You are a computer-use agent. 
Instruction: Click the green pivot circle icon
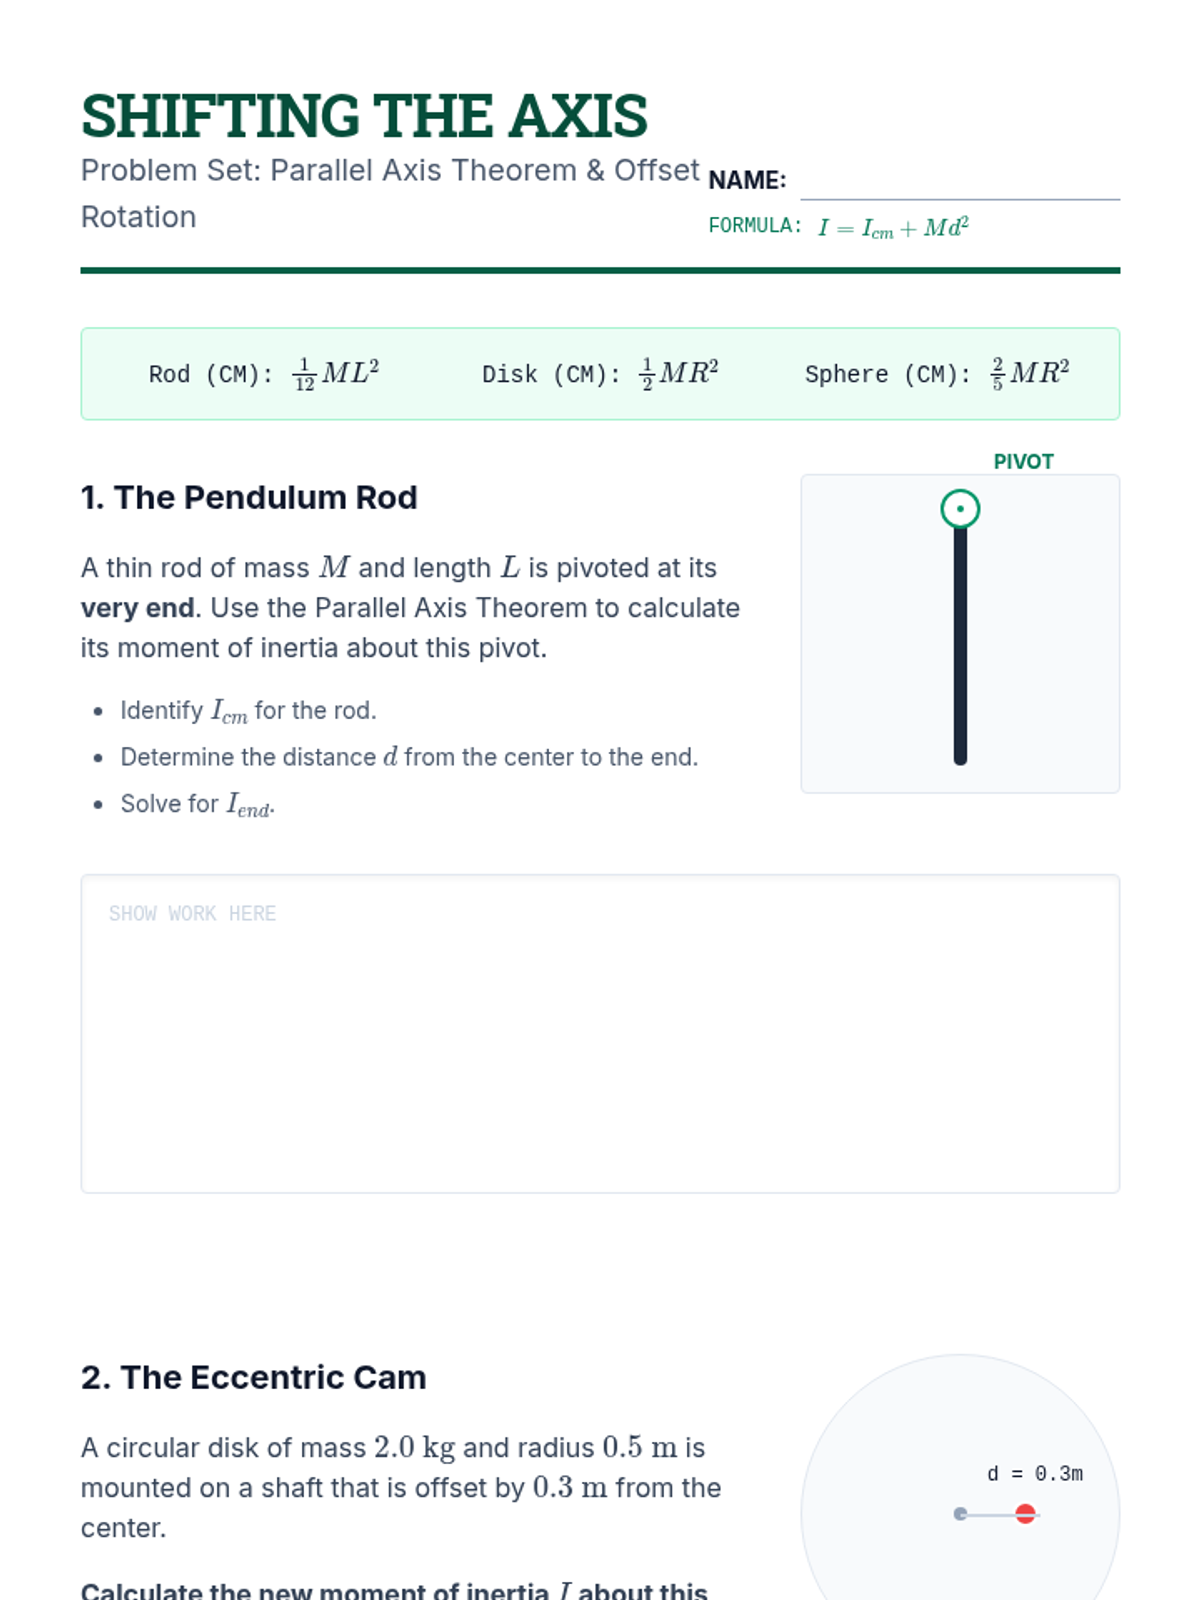coord(960,509)
